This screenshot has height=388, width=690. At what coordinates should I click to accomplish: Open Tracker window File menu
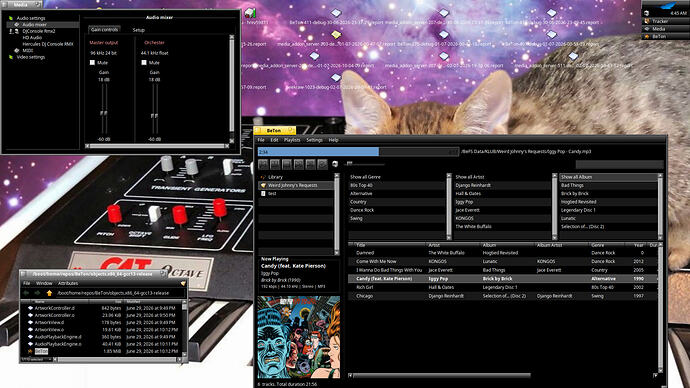[x=26, y=283]
